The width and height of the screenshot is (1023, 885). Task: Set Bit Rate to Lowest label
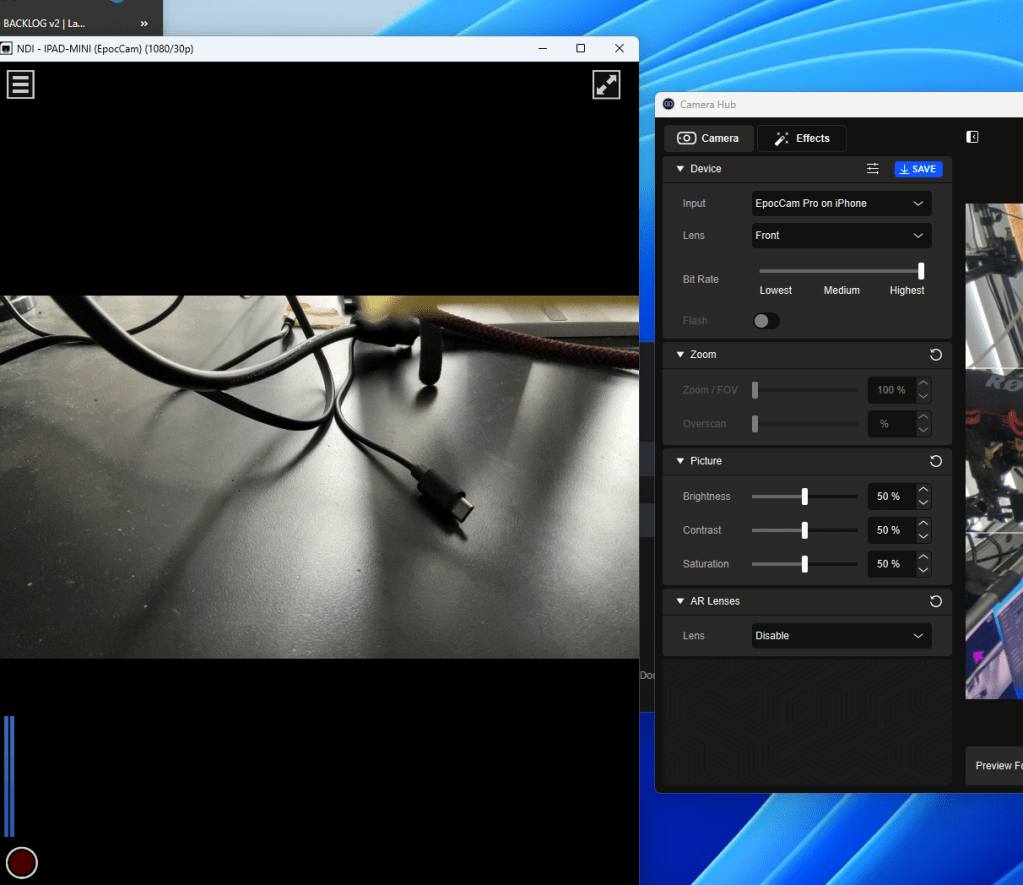[775, 290]
